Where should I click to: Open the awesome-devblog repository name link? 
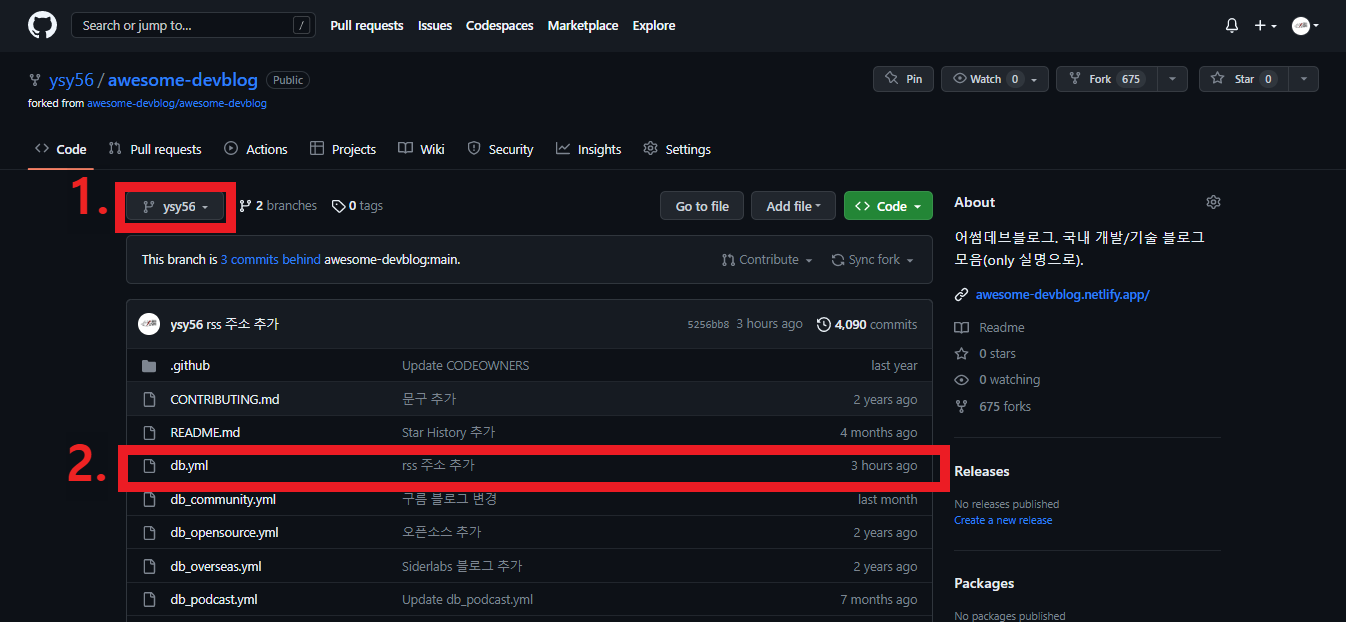pyautogui.click(x=183, y=80)
